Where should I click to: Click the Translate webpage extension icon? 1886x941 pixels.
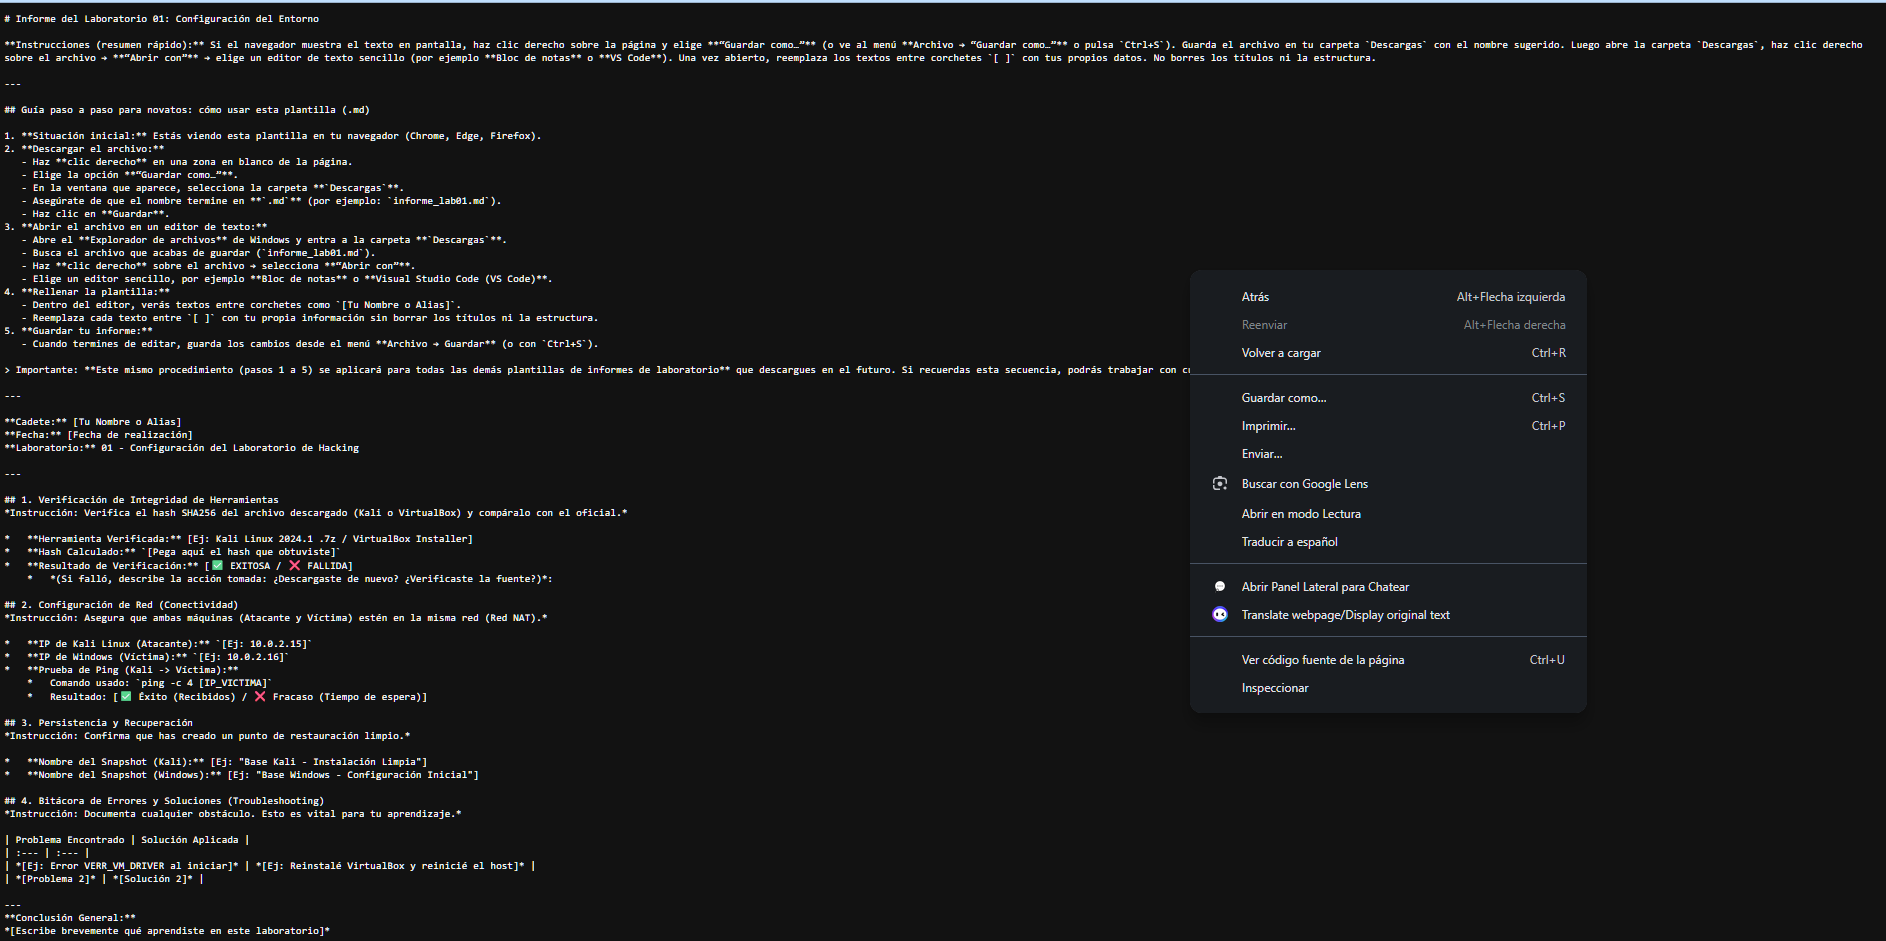click(1220, 615)
